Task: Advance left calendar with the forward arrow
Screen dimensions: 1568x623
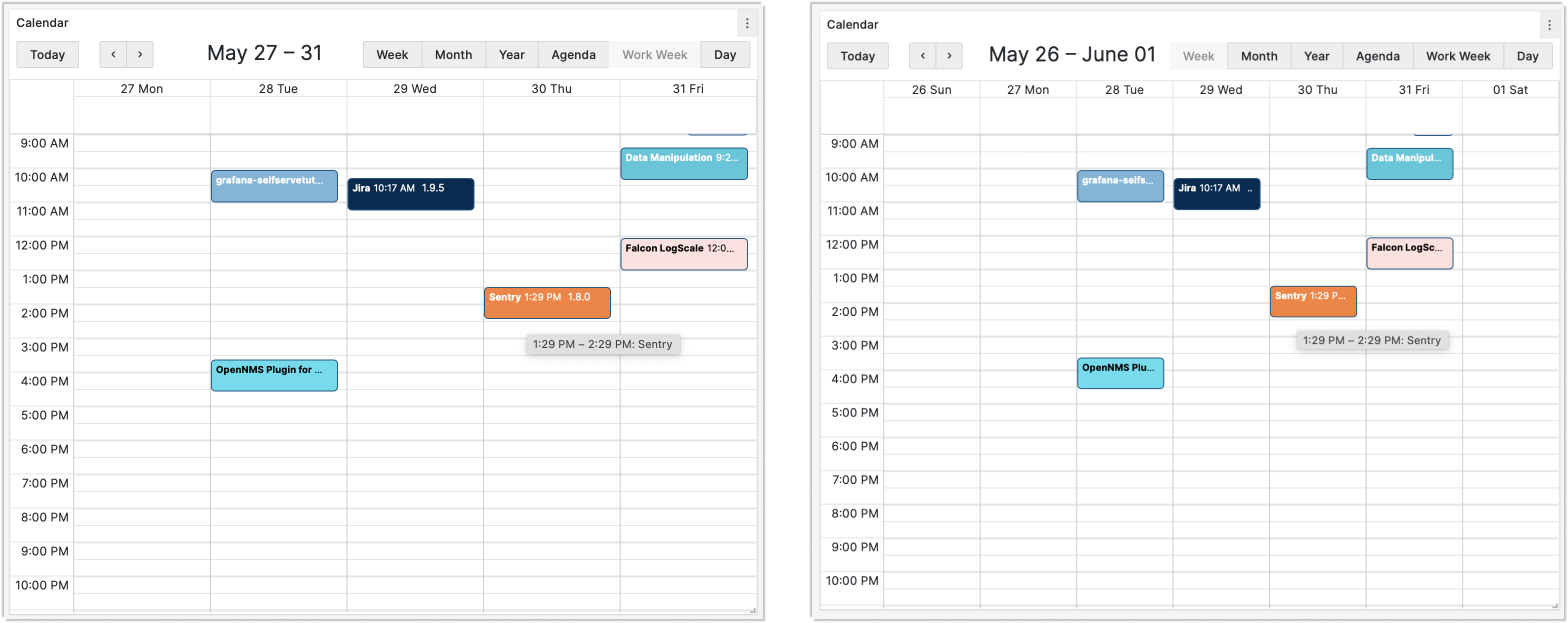Action: click(x=140, y=54)
